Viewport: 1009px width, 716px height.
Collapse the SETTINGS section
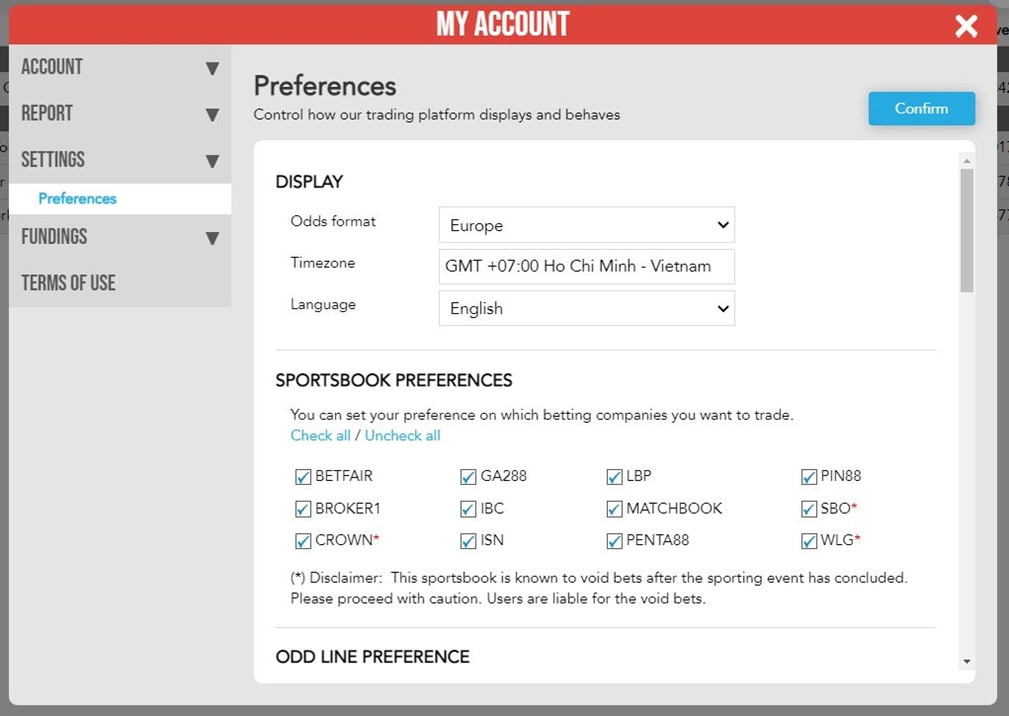point(120,159)
